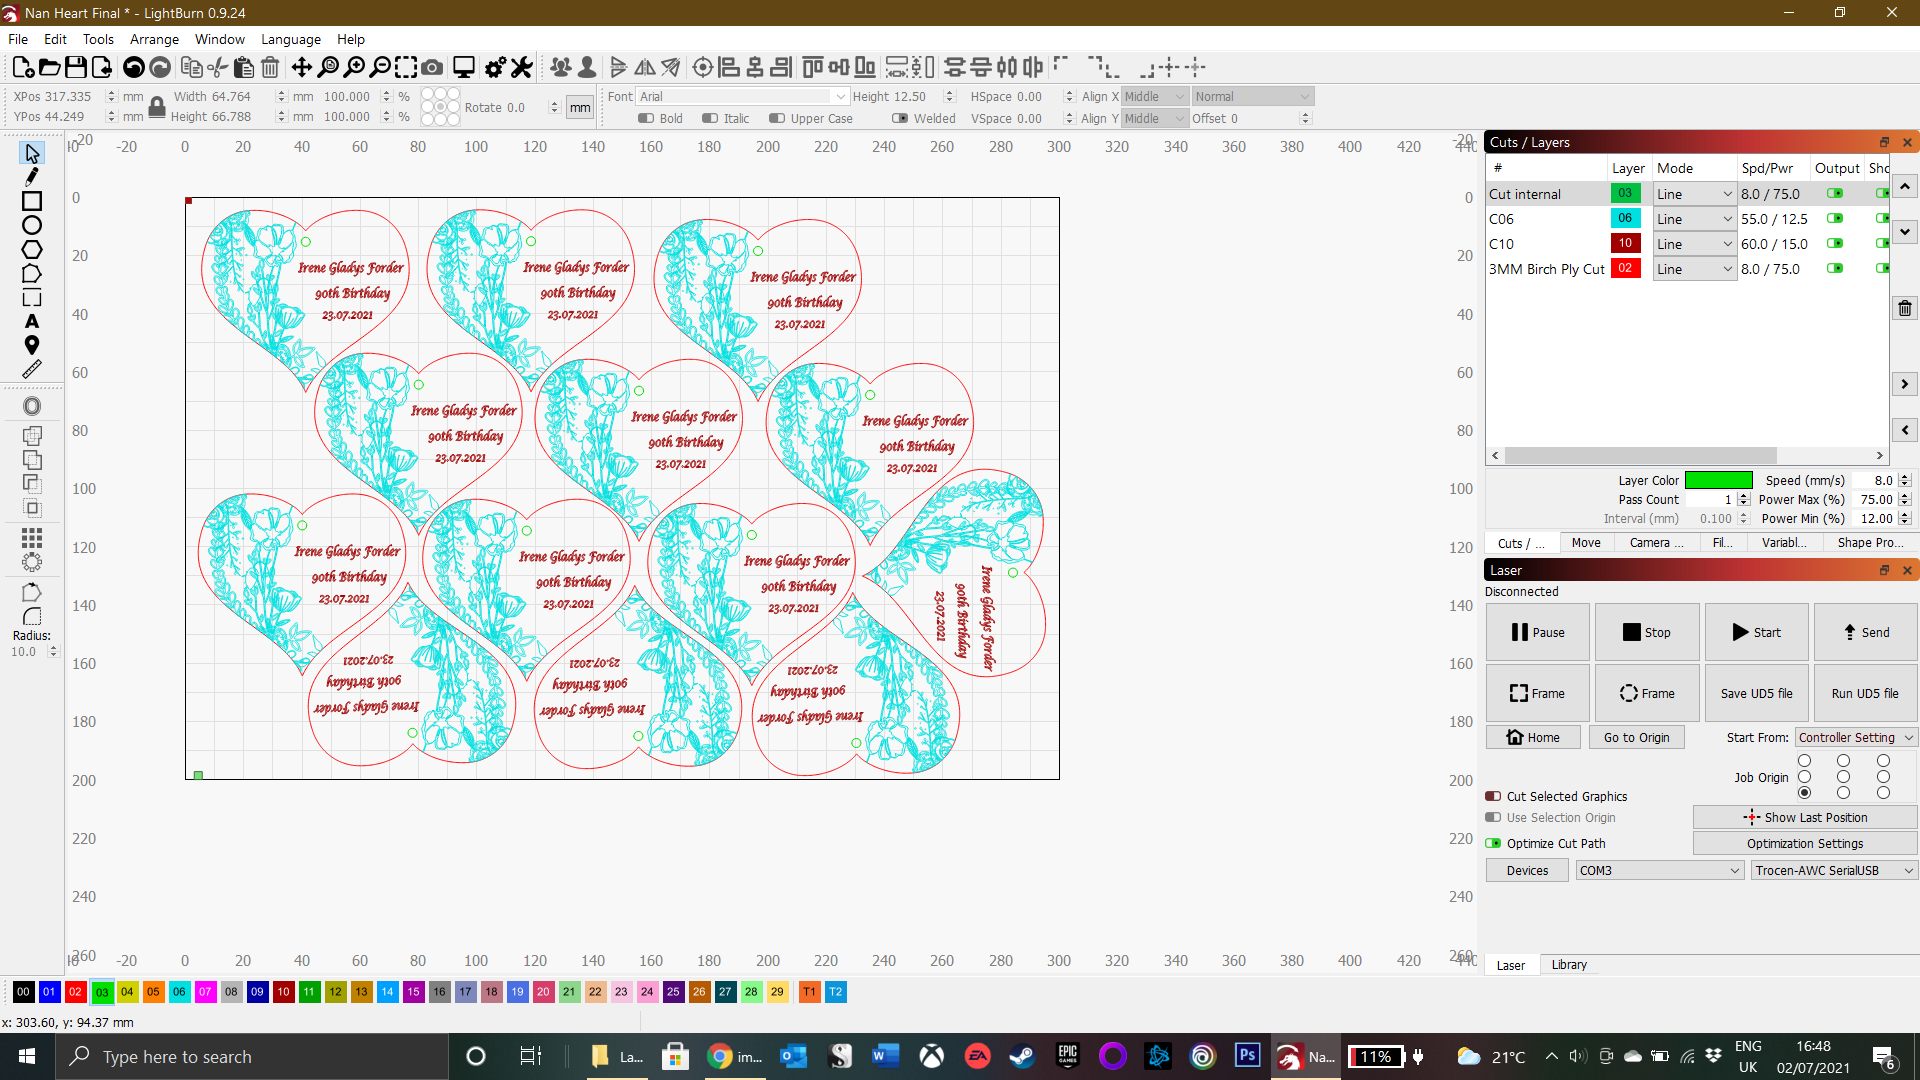Open the Arrange menu

pos(154,39)
